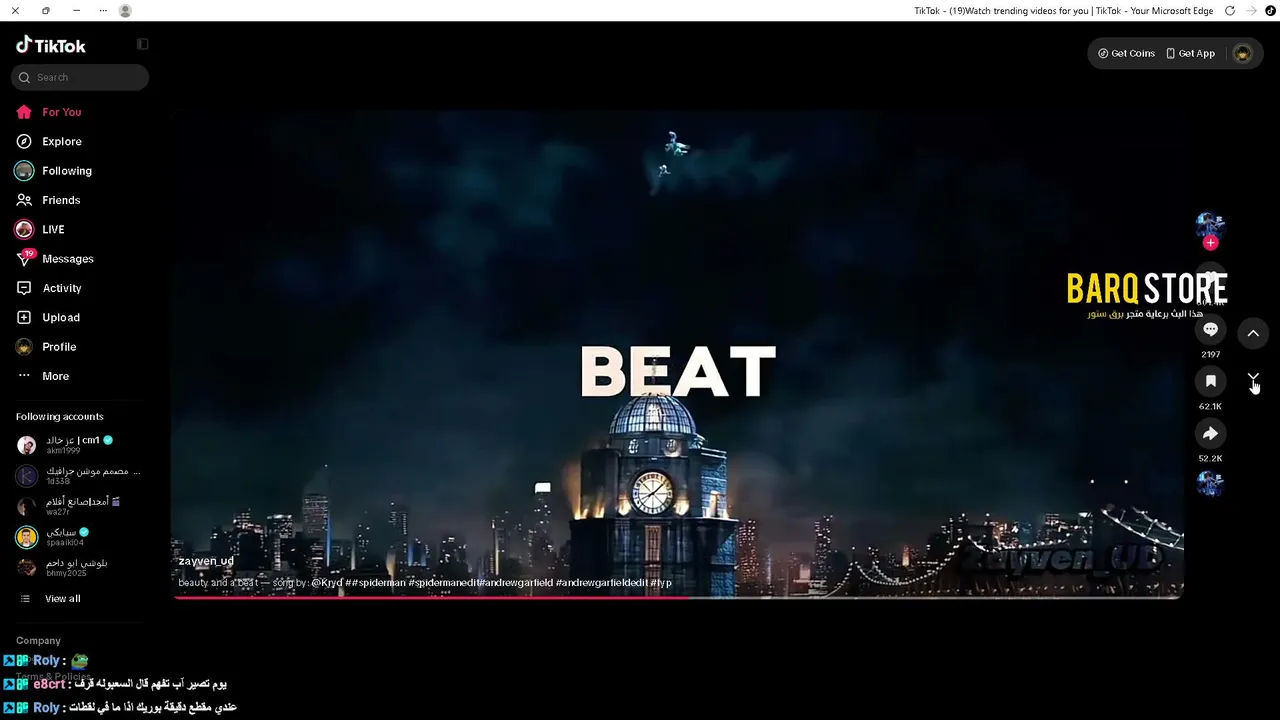Like the video with the heart icon
The width and height of the screenshot is (1280, 720).
(x=1210, y=278)
